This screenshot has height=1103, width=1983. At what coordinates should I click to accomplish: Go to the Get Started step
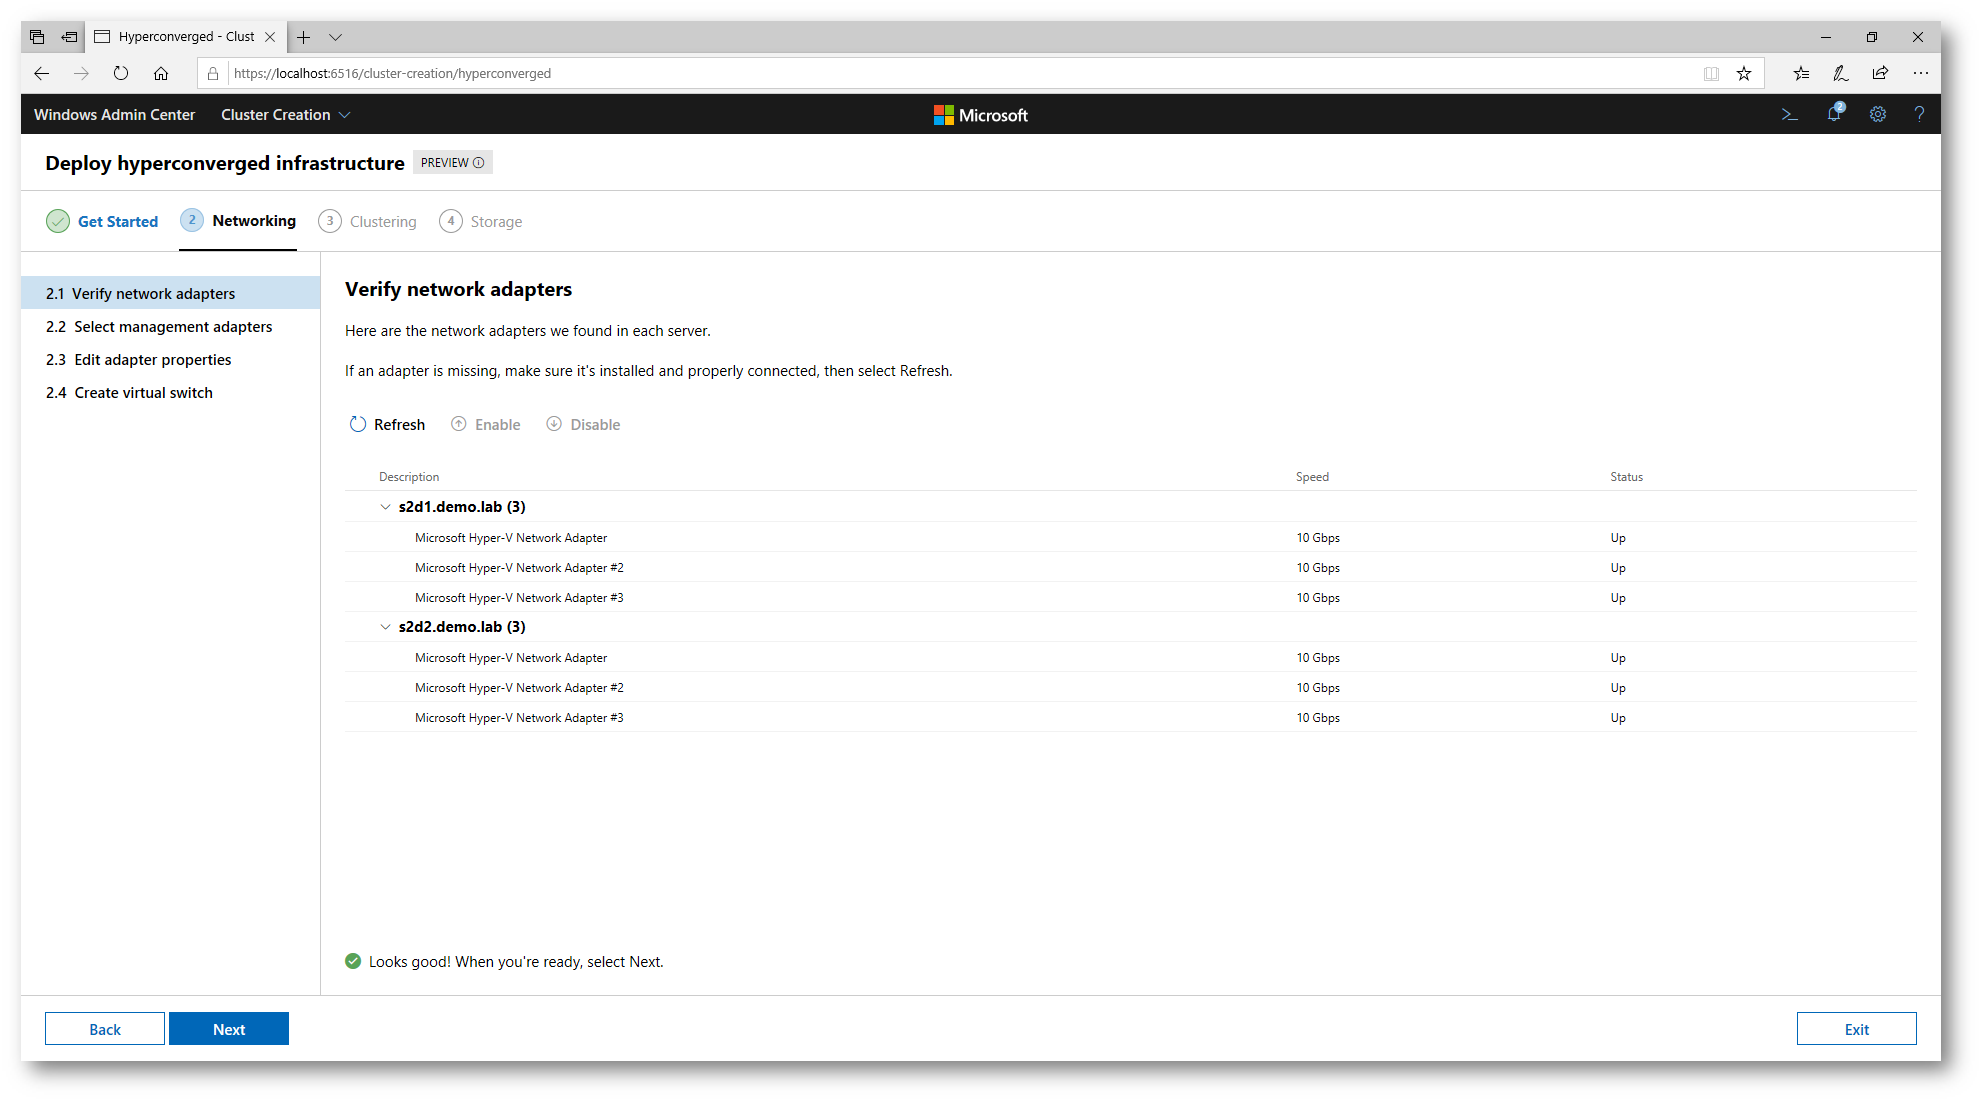tap(102, 221)
